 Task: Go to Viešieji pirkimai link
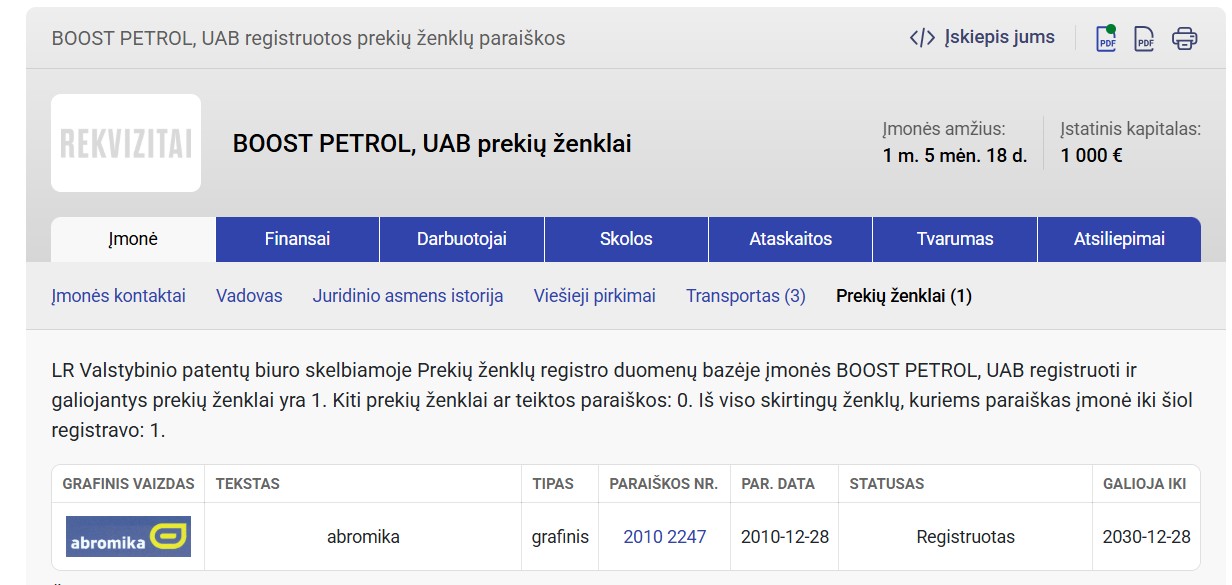(594, 296)
